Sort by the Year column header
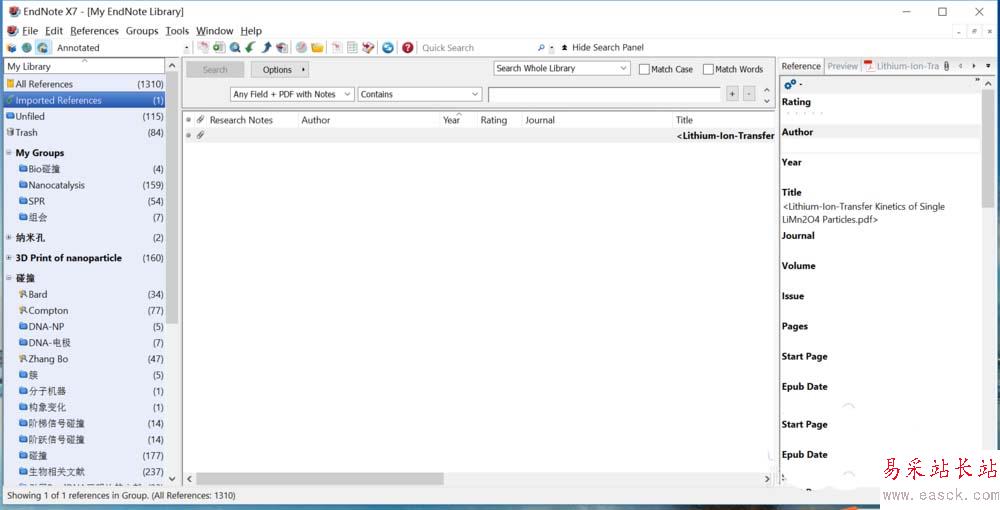1000x510 pixels. pos(452,120)
